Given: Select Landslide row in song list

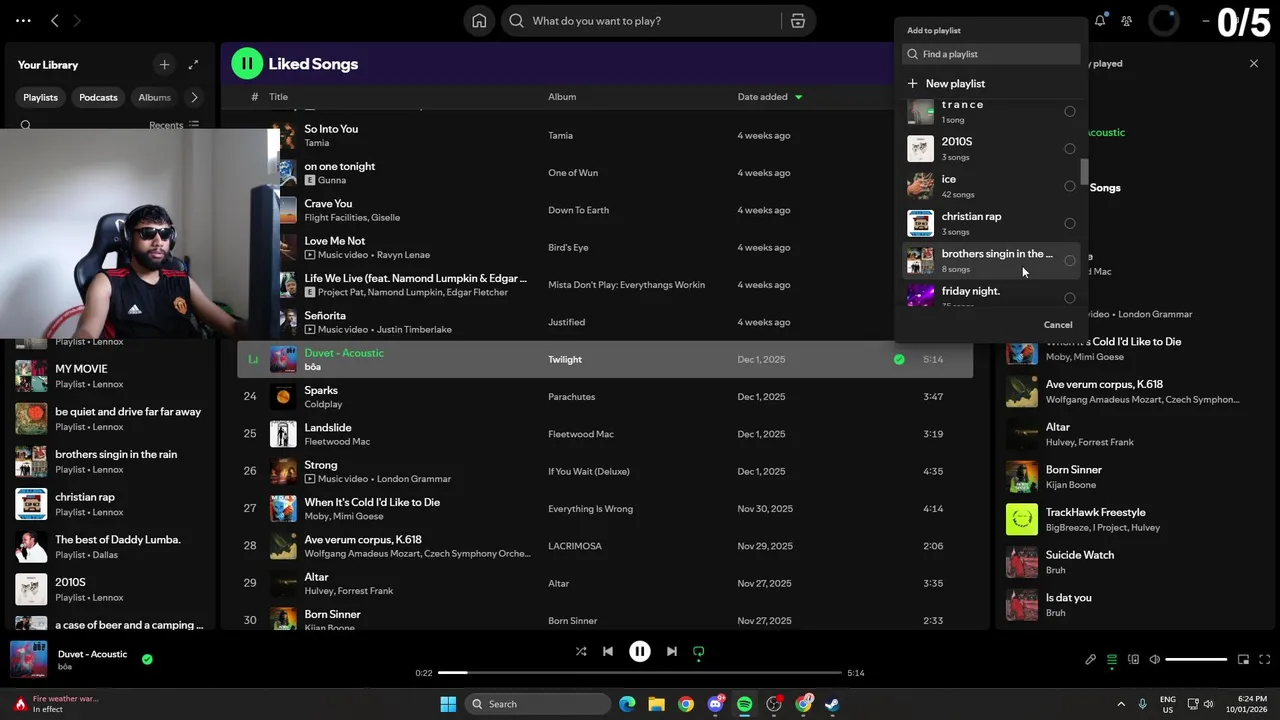Looking at the screenshot, I should pos(604,434).
